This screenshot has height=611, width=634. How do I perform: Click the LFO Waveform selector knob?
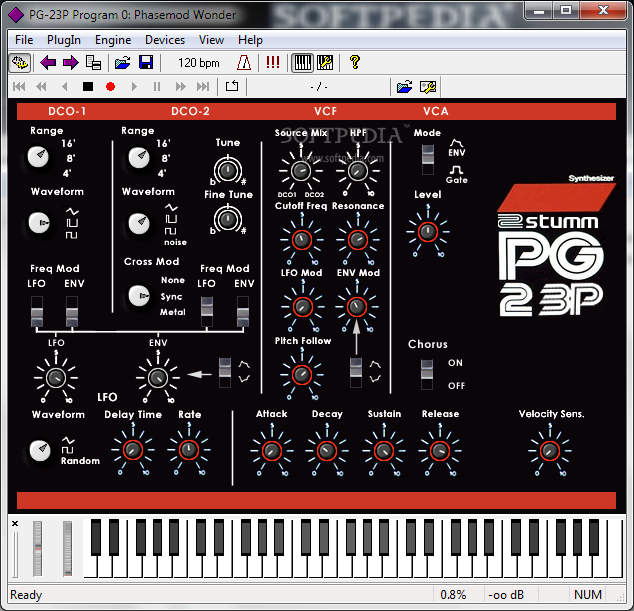[x=40, y=450]
